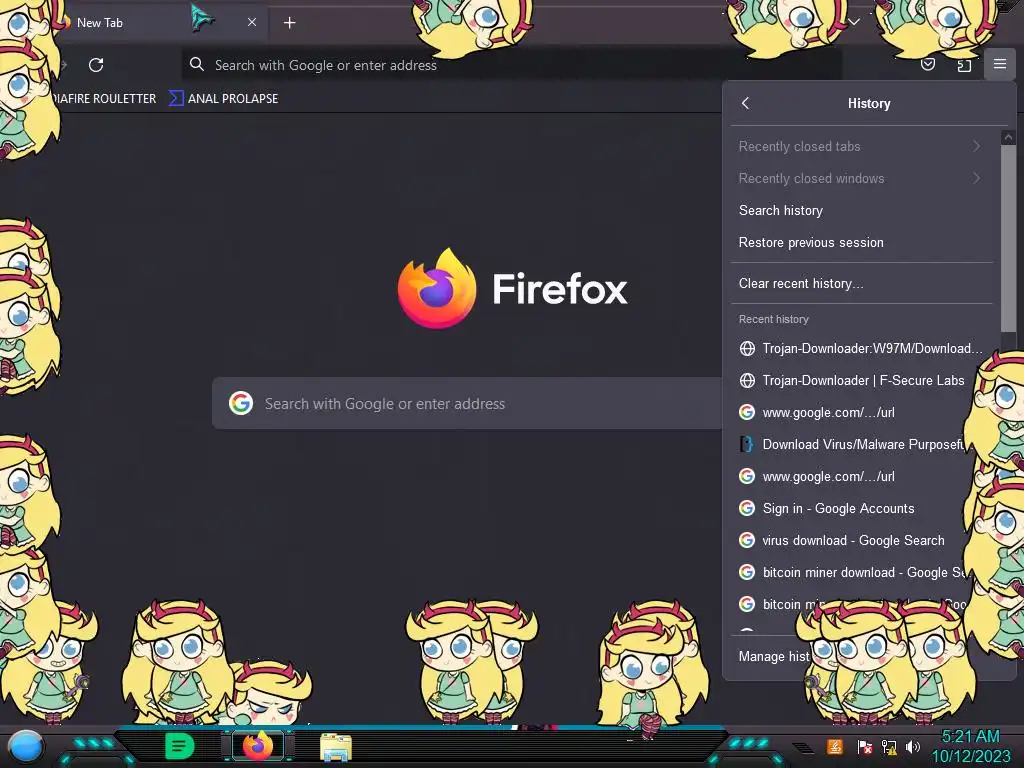Viewport: 1024px width, 768px height.
Task: Click the Firefox logo on the page
Action: [437, 289]
